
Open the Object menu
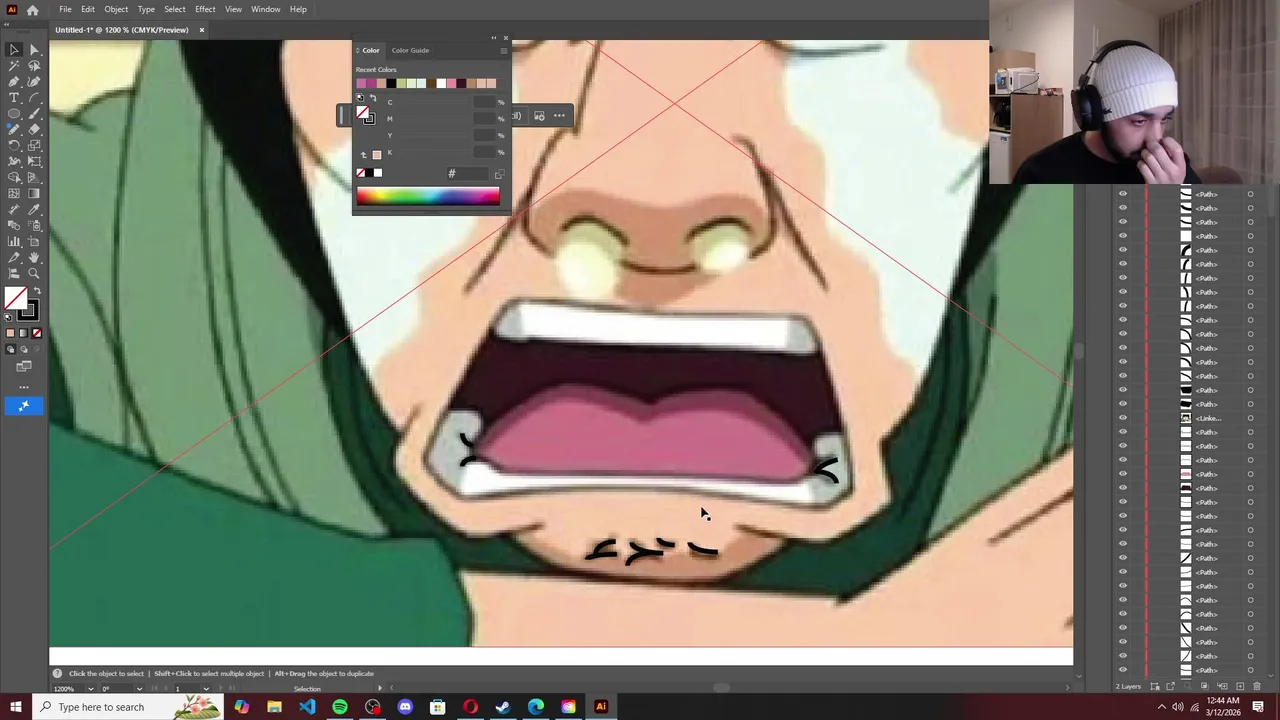tap(116, 9)
